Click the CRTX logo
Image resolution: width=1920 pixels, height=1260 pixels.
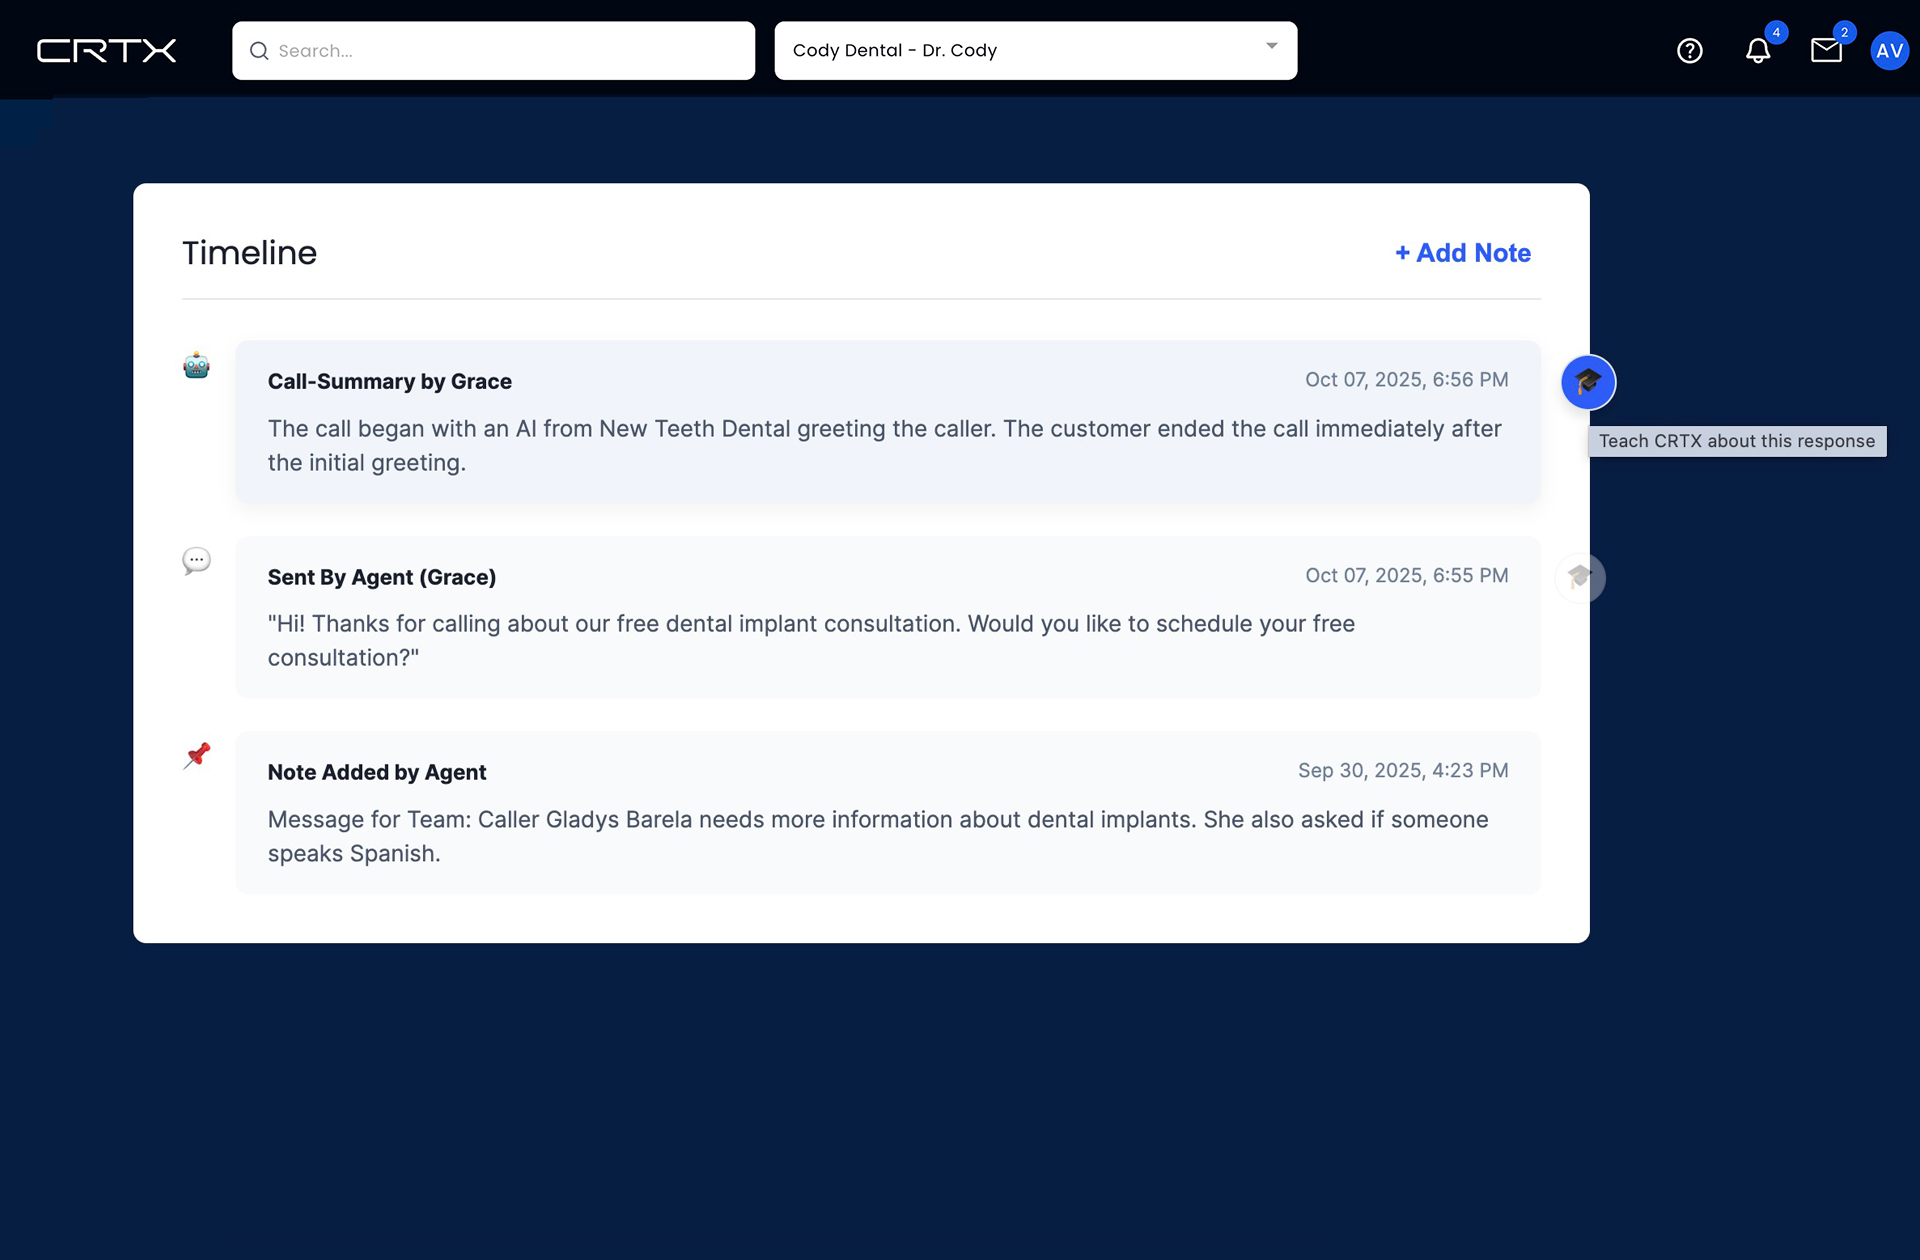click(106, 51)
